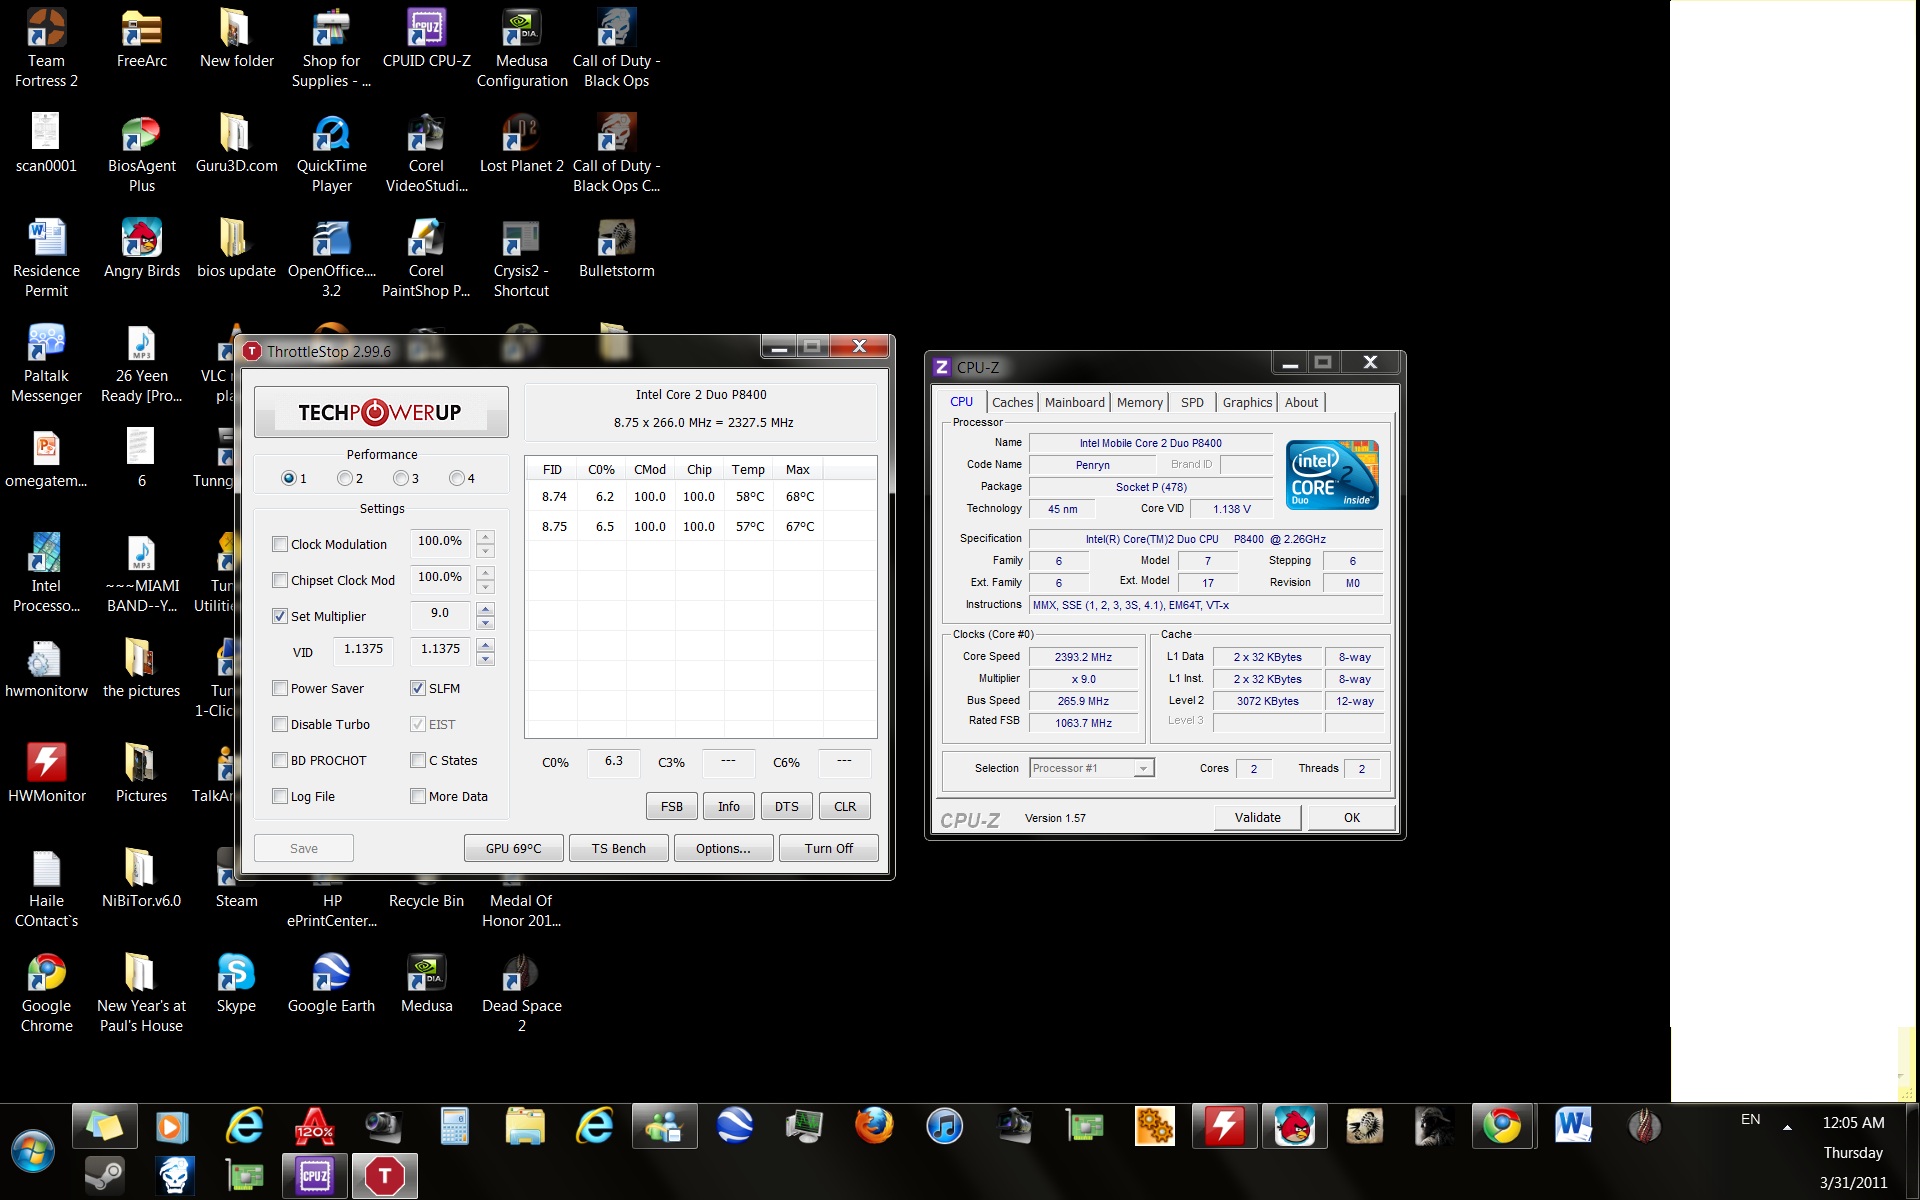Image resolution: width=1920 pixels, height=1200 pixels.
Task: Enable Clock Modulation checkbox
Action: pos(280,544)
